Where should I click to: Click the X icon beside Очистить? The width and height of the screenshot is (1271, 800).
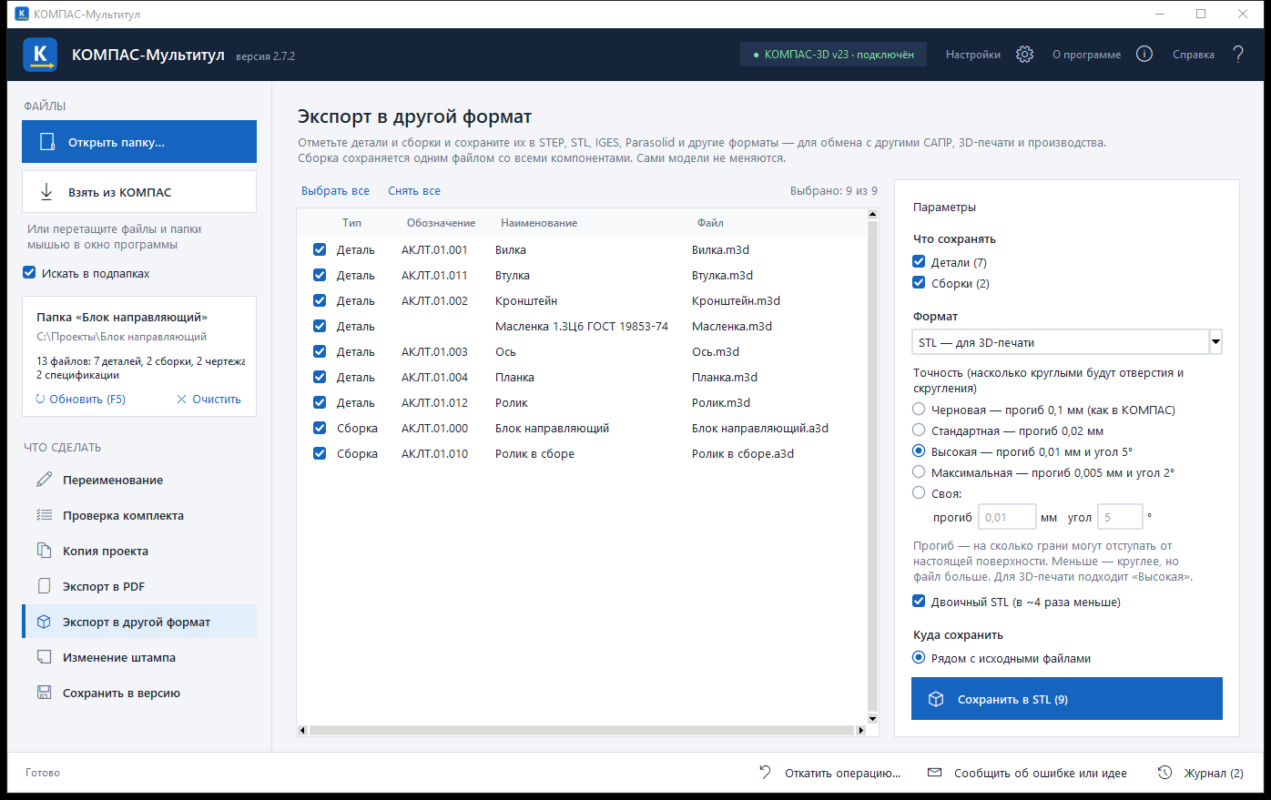pos(181,399)
